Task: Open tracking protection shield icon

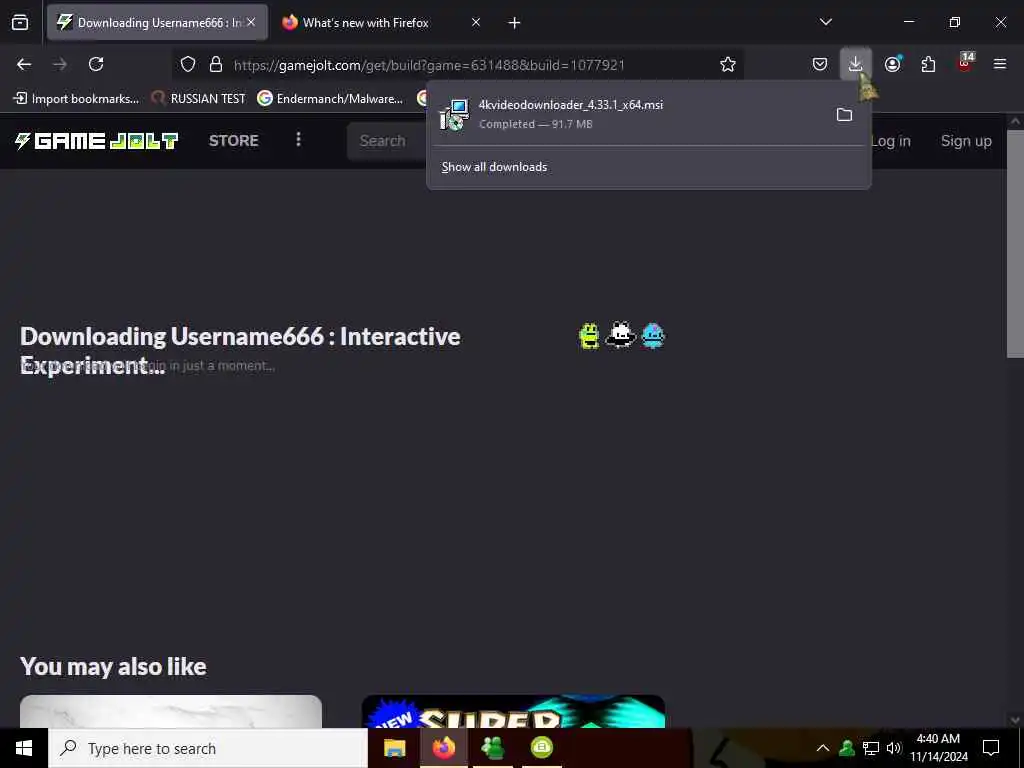Action: [x=188, y=64]
